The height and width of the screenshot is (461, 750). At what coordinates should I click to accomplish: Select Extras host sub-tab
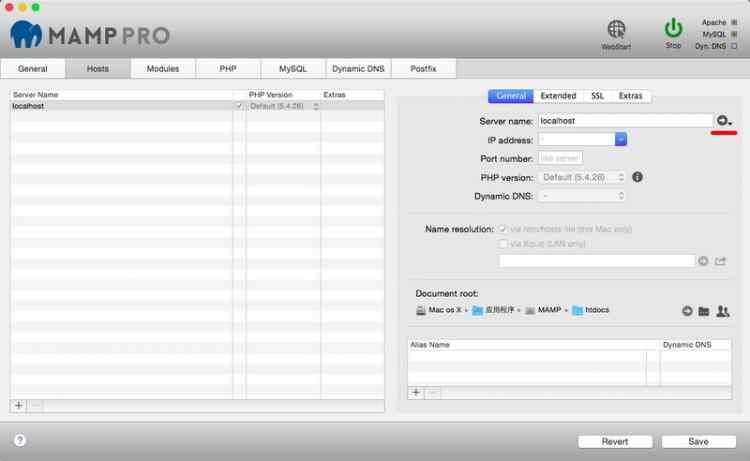pos(630,96)
